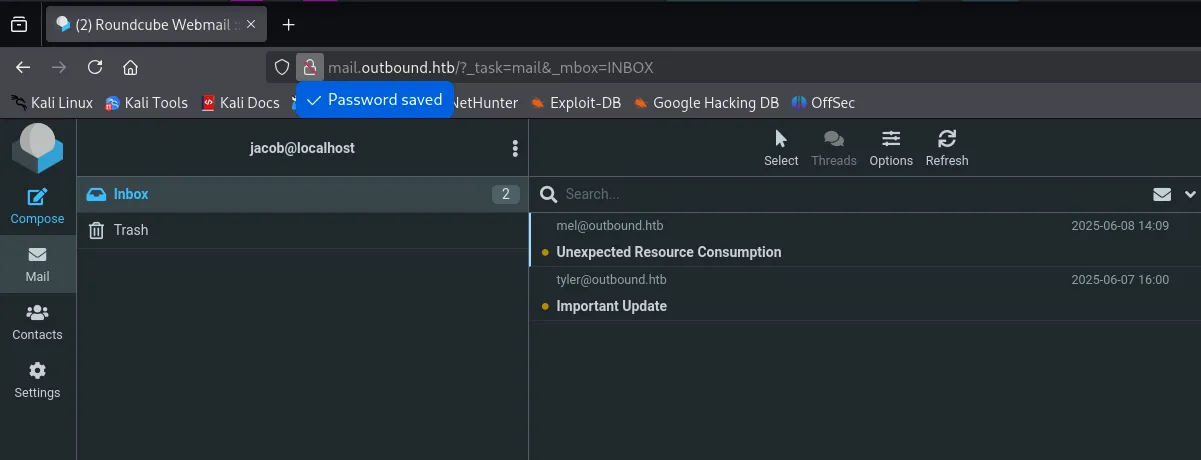The height and width of the screenshot is (460, 1201).
Task: Click the Mail sidebar icon
Action: 37,264
